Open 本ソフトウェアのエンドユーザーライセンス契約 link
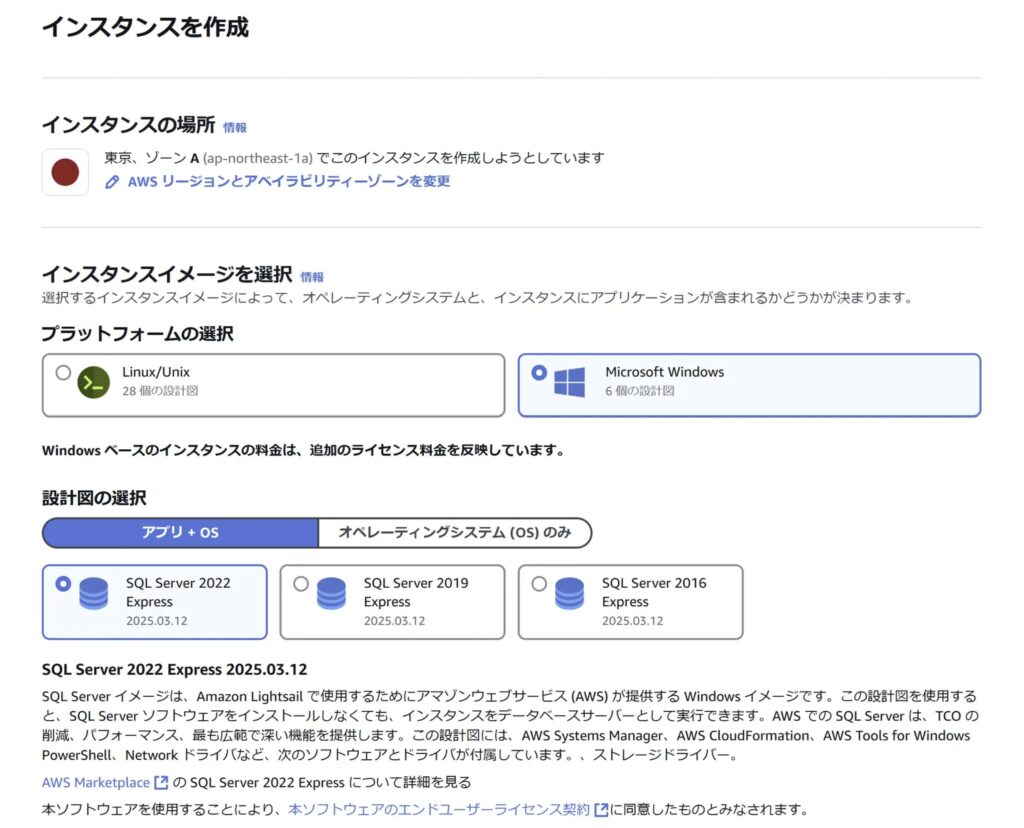 [439, 809]
